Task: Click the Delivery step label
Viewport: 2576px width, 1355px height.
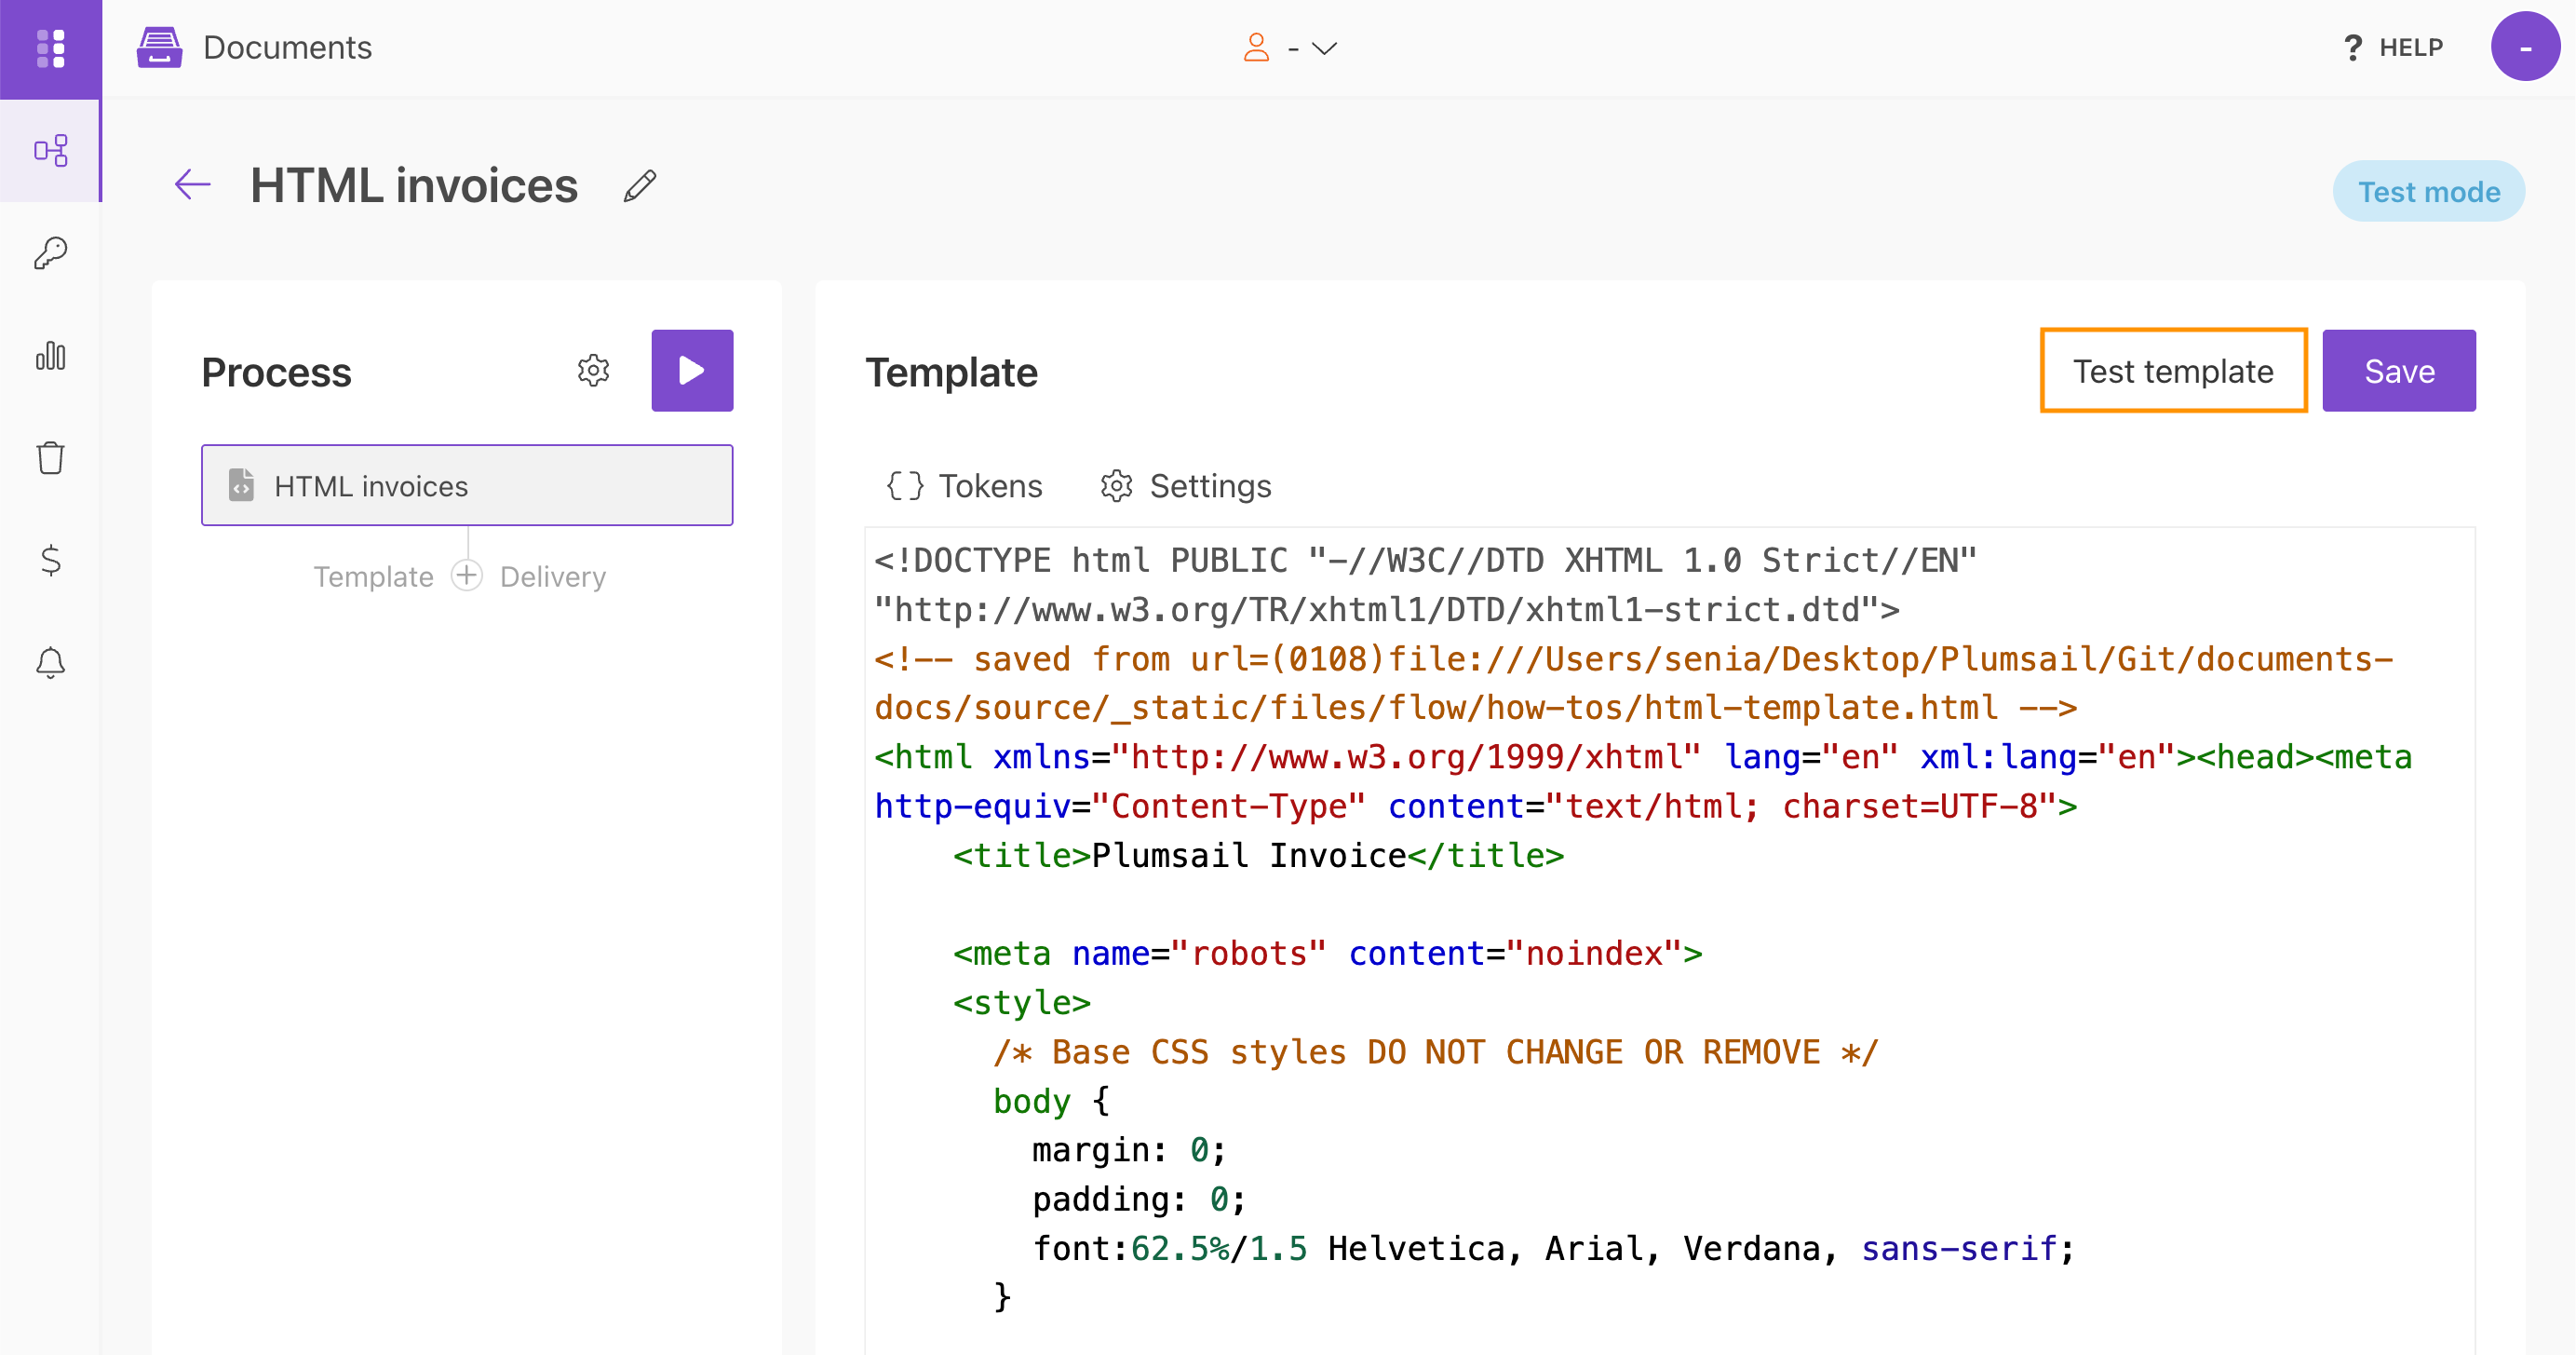Action: point(553,577)
